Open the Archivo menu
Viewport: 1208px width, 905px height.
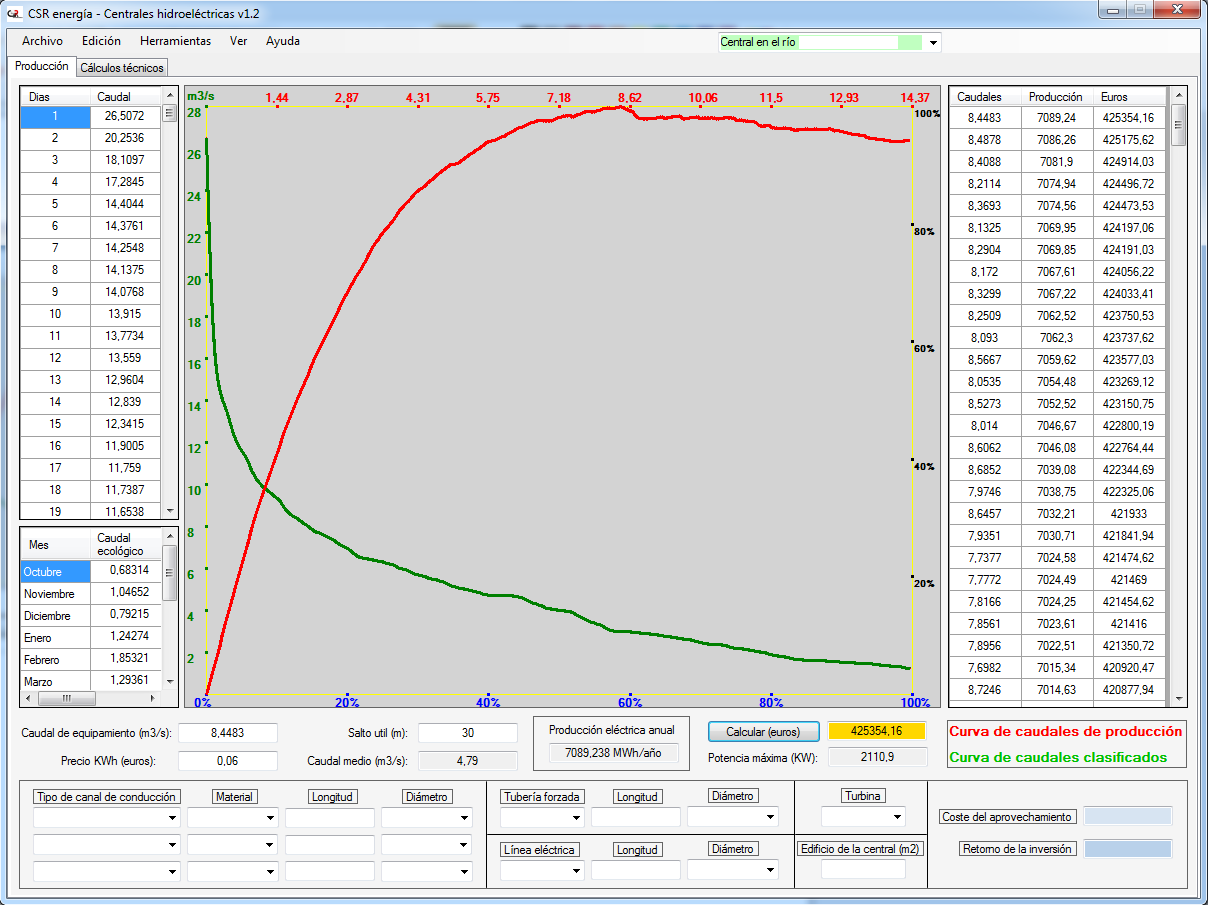pos(42,41)
